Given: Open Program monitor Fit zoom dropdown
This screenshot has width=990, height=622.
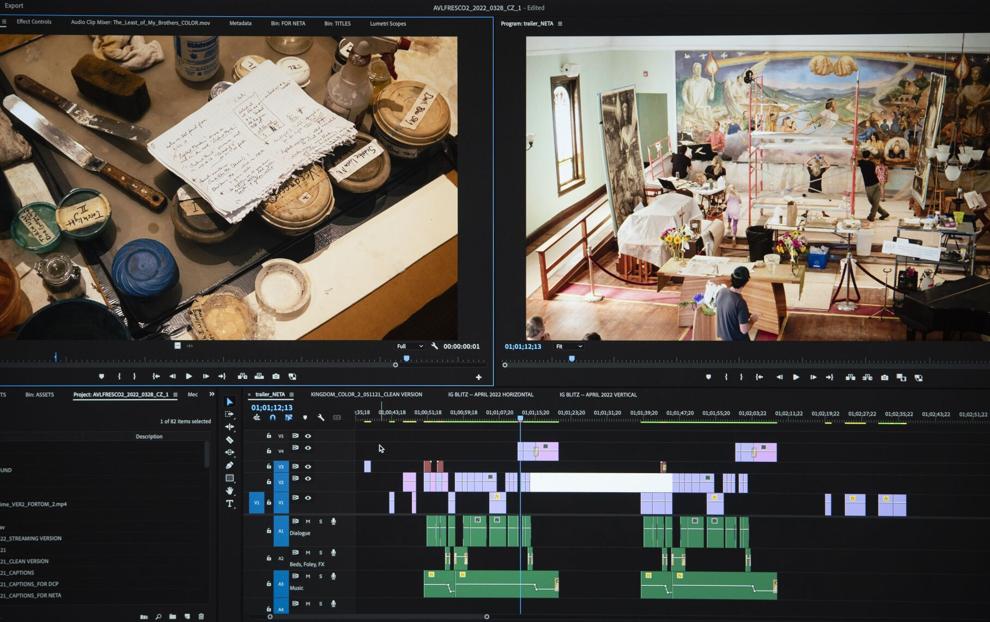Looking at the screenshot, I should tap(568, 346).
